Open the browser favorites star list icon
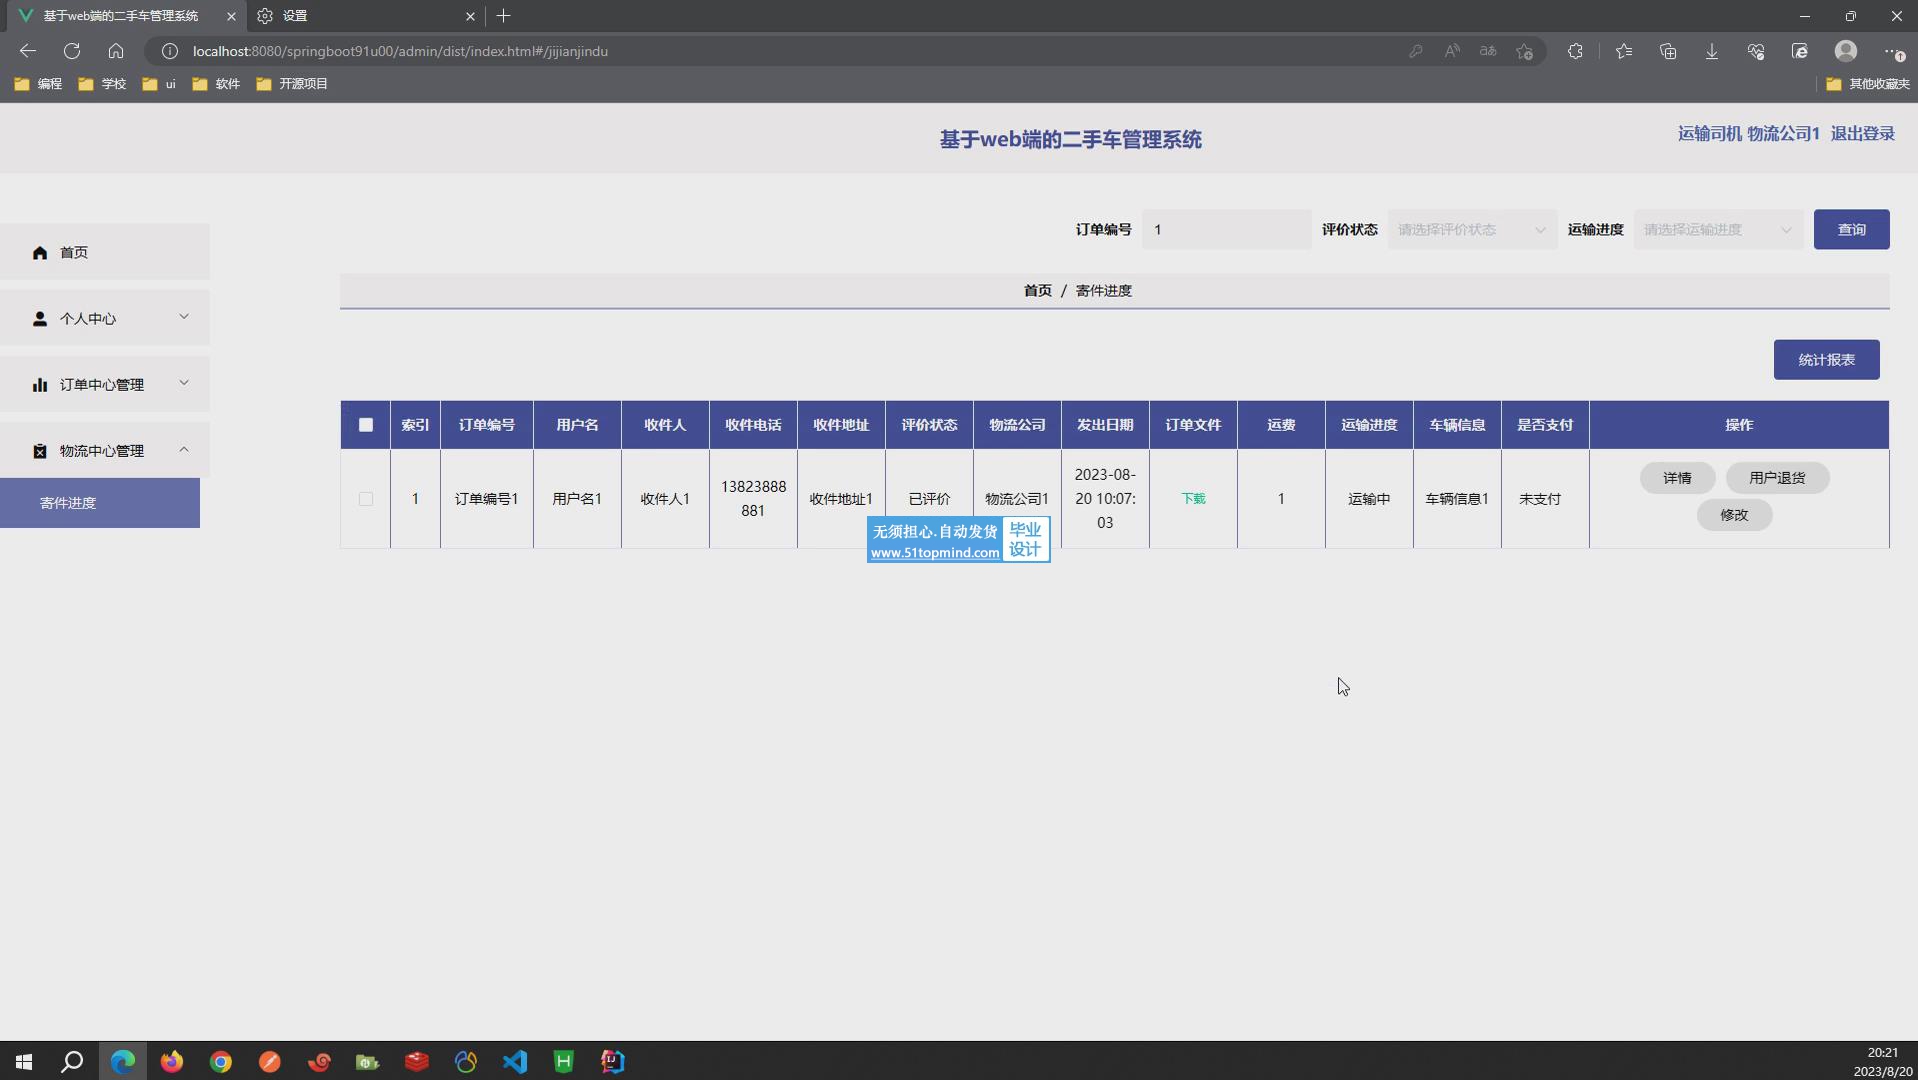 [1624, 51]
